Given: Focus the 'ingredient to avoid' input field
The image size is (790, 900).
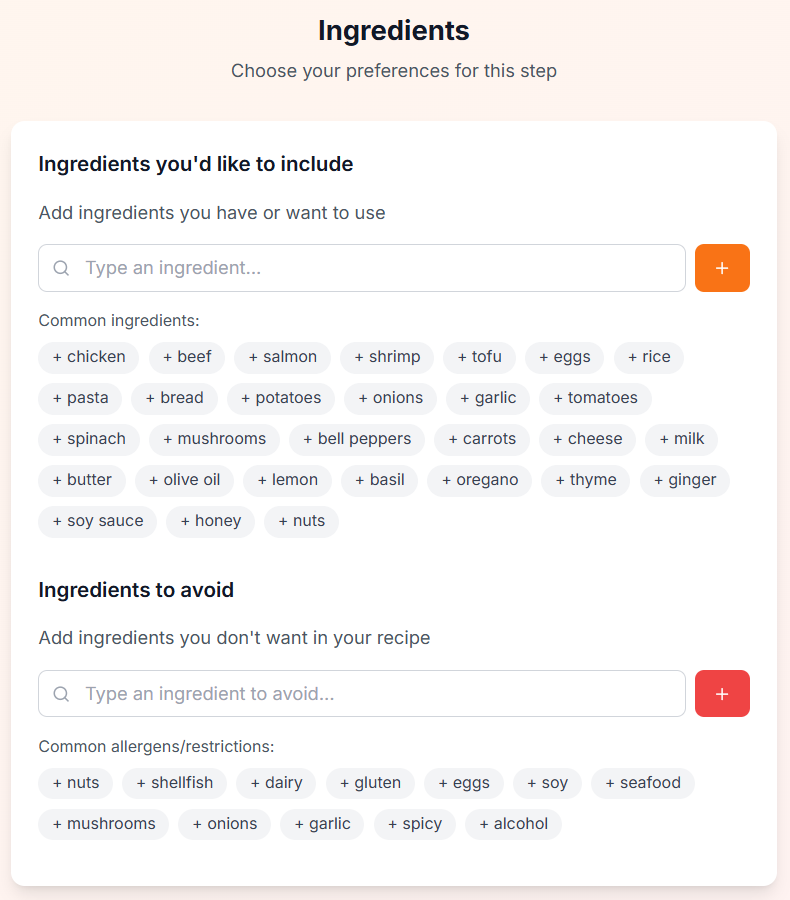Looking at the screenshot, I should coord(380,694).
